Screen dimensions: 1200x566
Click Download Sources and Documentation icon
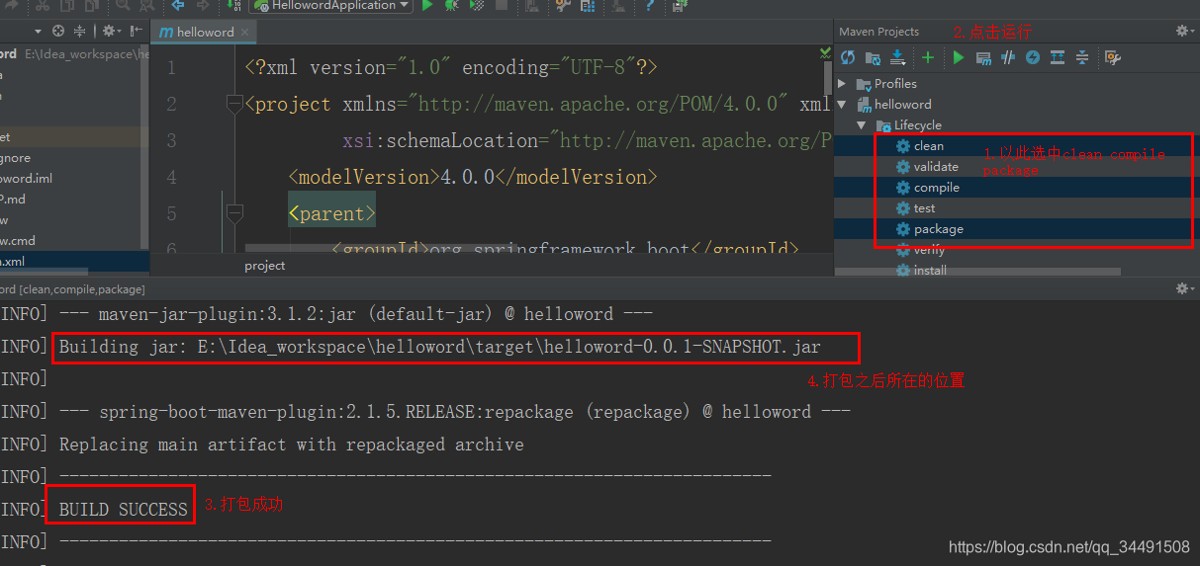(897, 57)
